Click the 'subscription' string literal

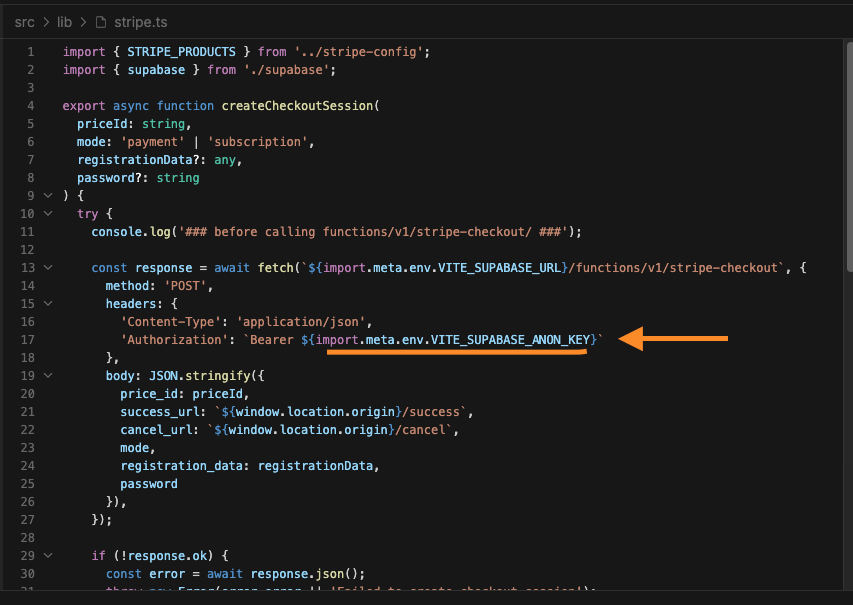click(257, 141)
